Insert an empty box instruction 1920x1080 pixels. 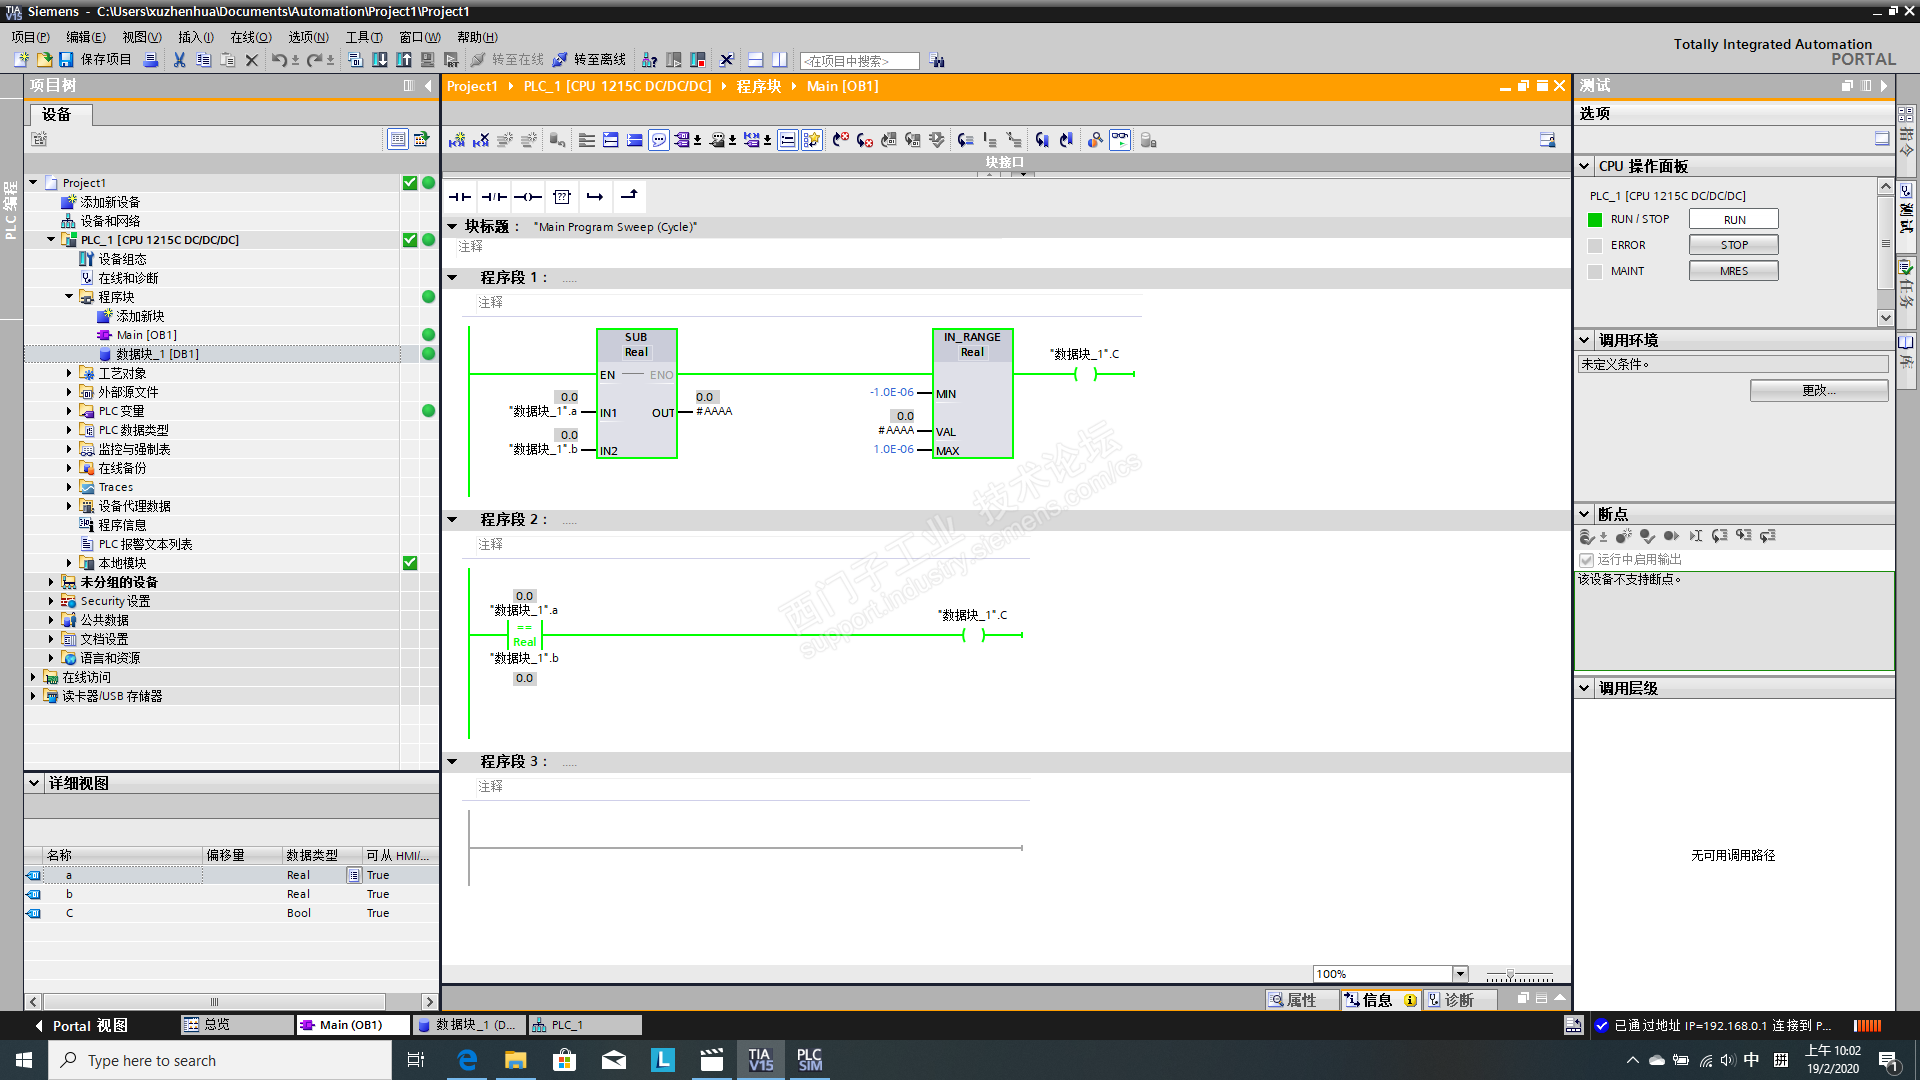pyautogui.click(x=562, y=197)
